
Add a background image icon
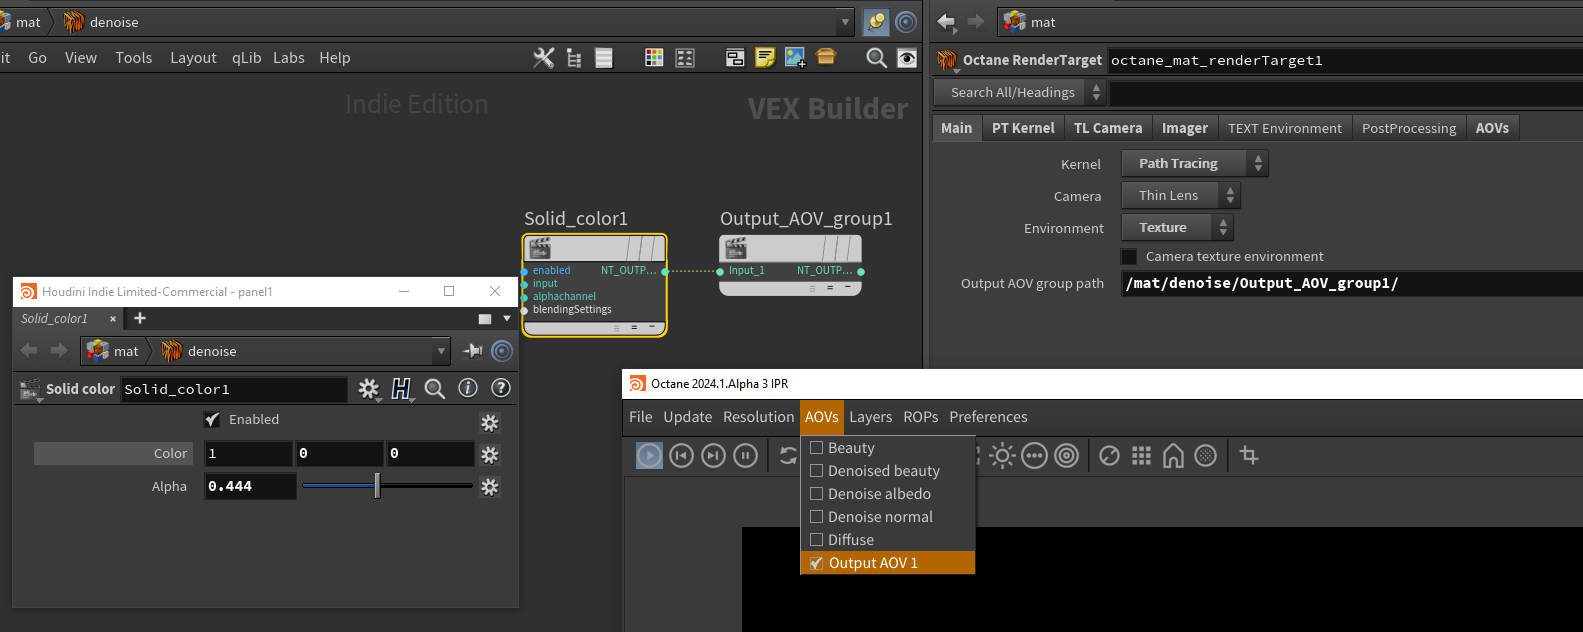pos(796,58)
